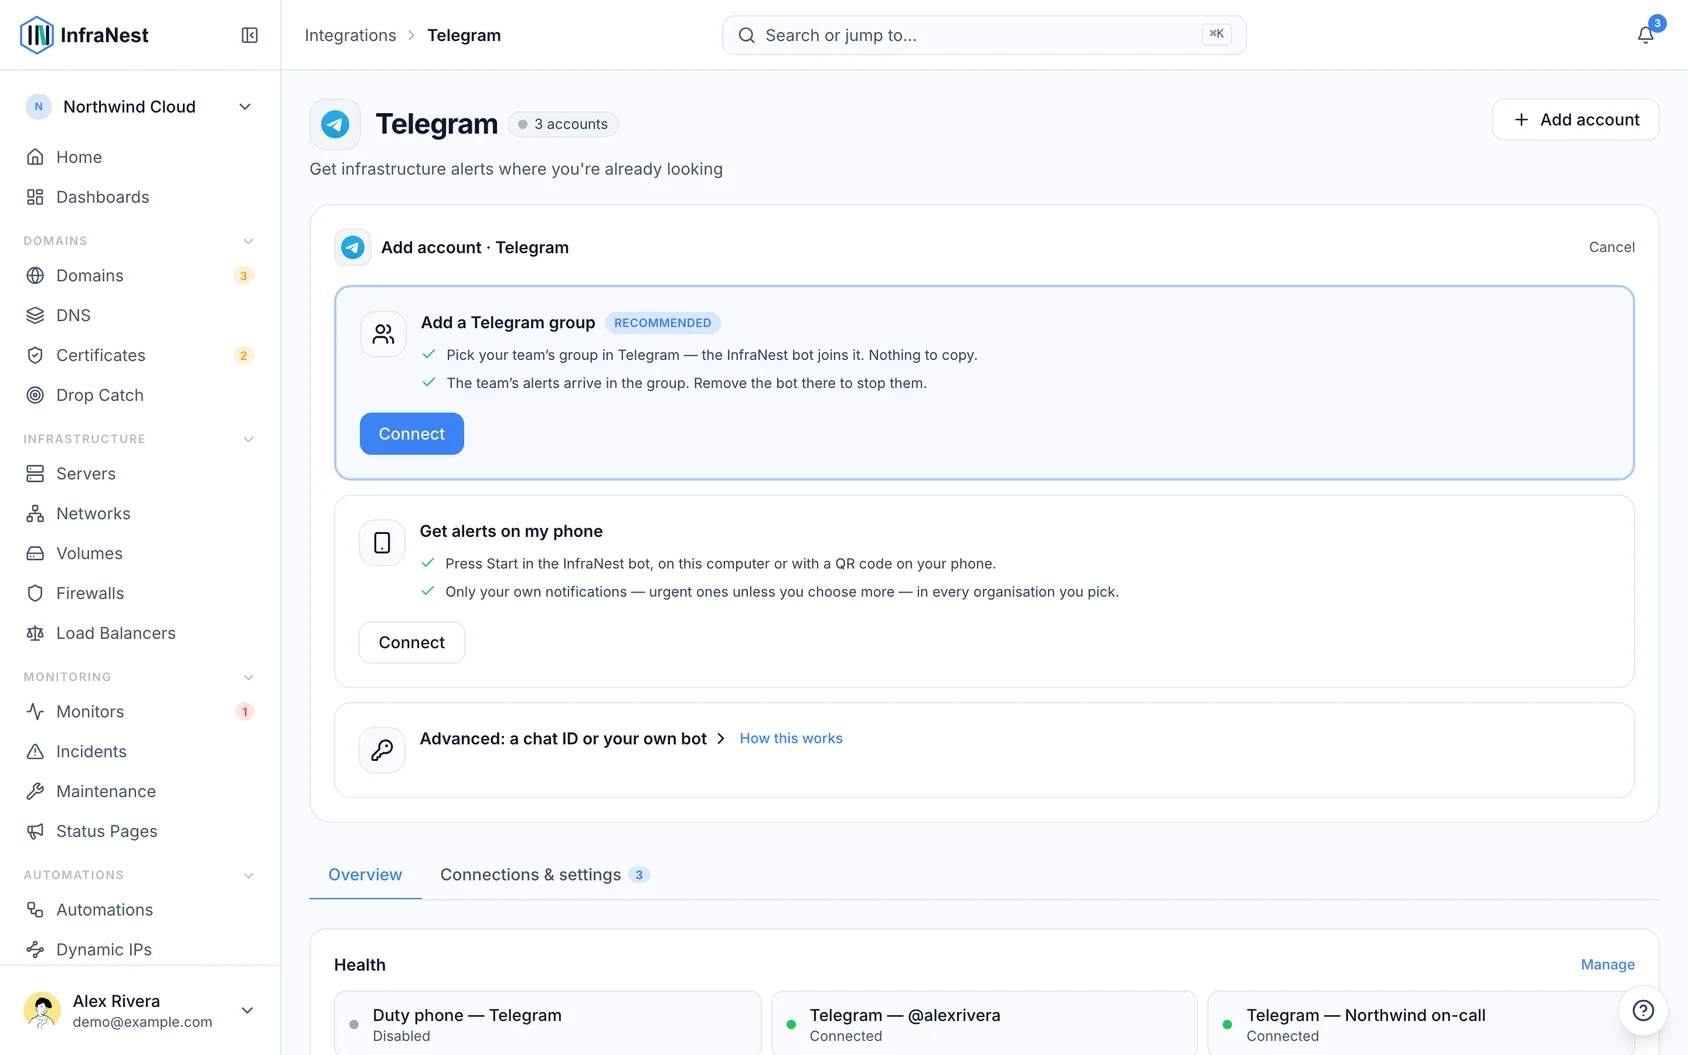Open Firewalls page
The height and width of the screenshot is (1055, 1688).
[x=140, y=593]
